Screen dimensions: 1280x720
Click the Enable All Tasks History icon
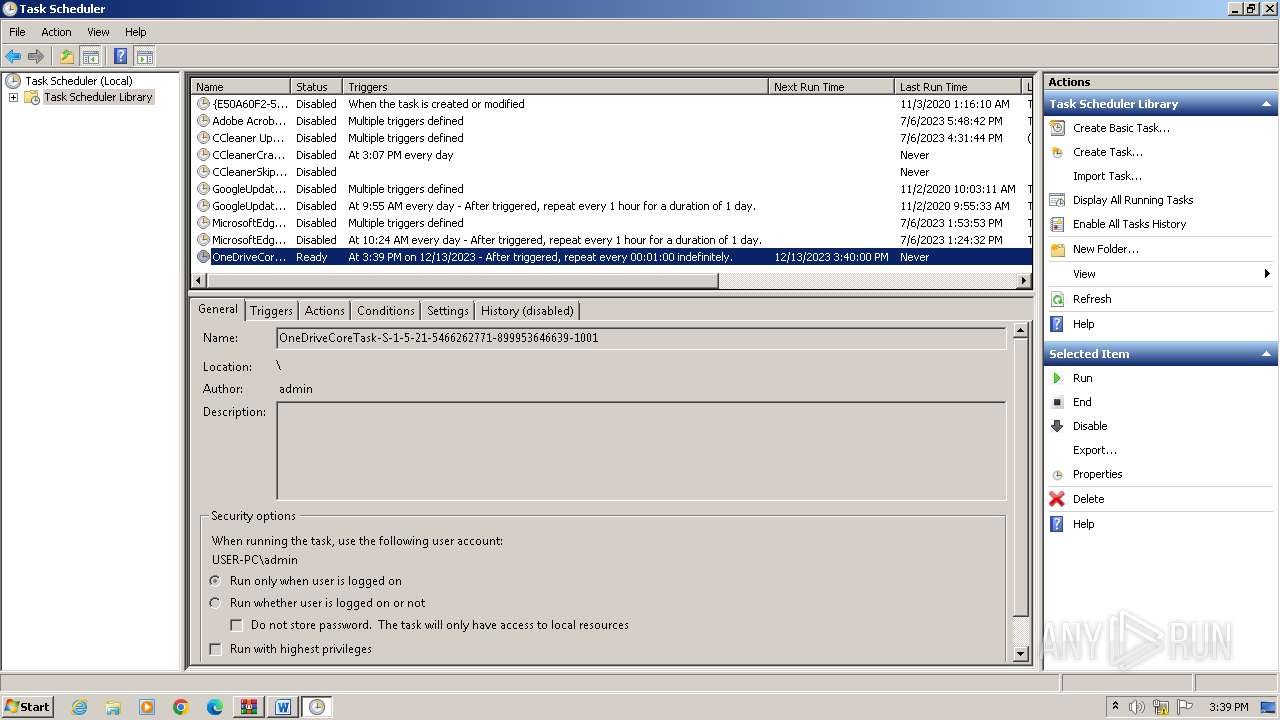point(1057,224)
